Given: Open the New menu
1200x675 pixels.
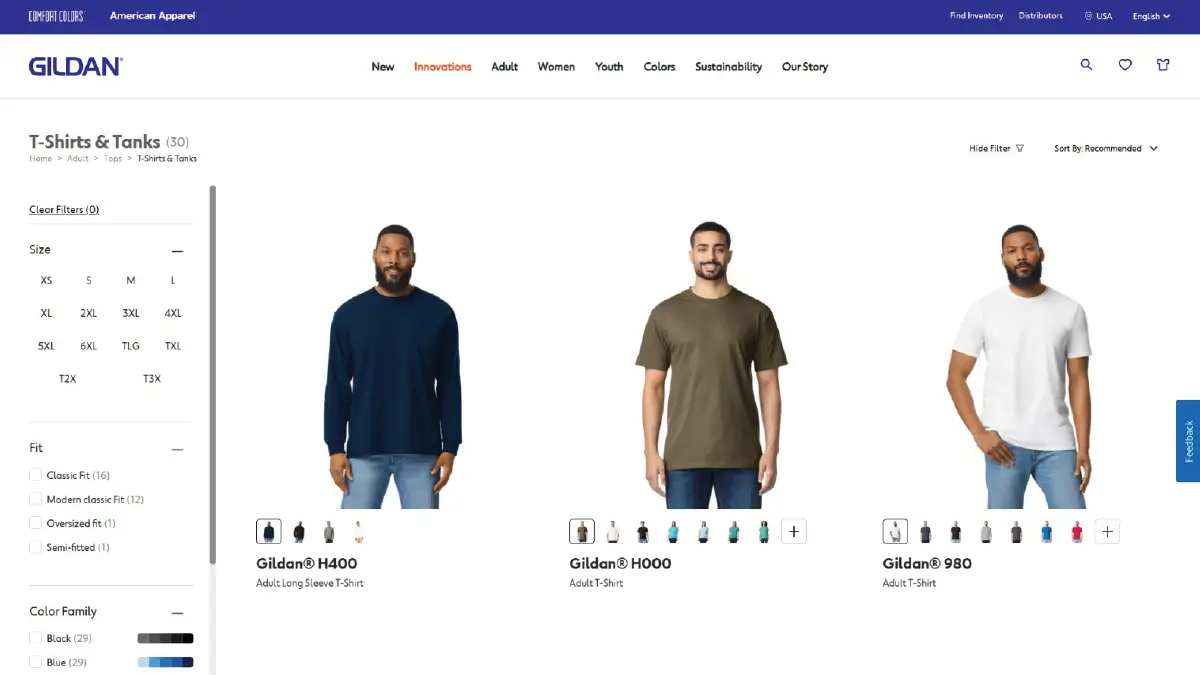Looking at the screenshot, I should (383, 67).
